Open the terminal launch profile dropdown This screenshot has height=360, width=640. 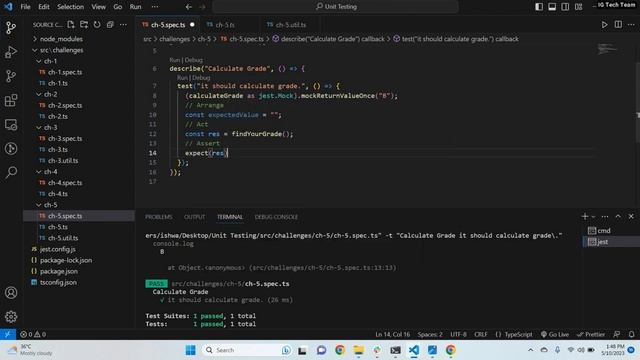[593, 217]
